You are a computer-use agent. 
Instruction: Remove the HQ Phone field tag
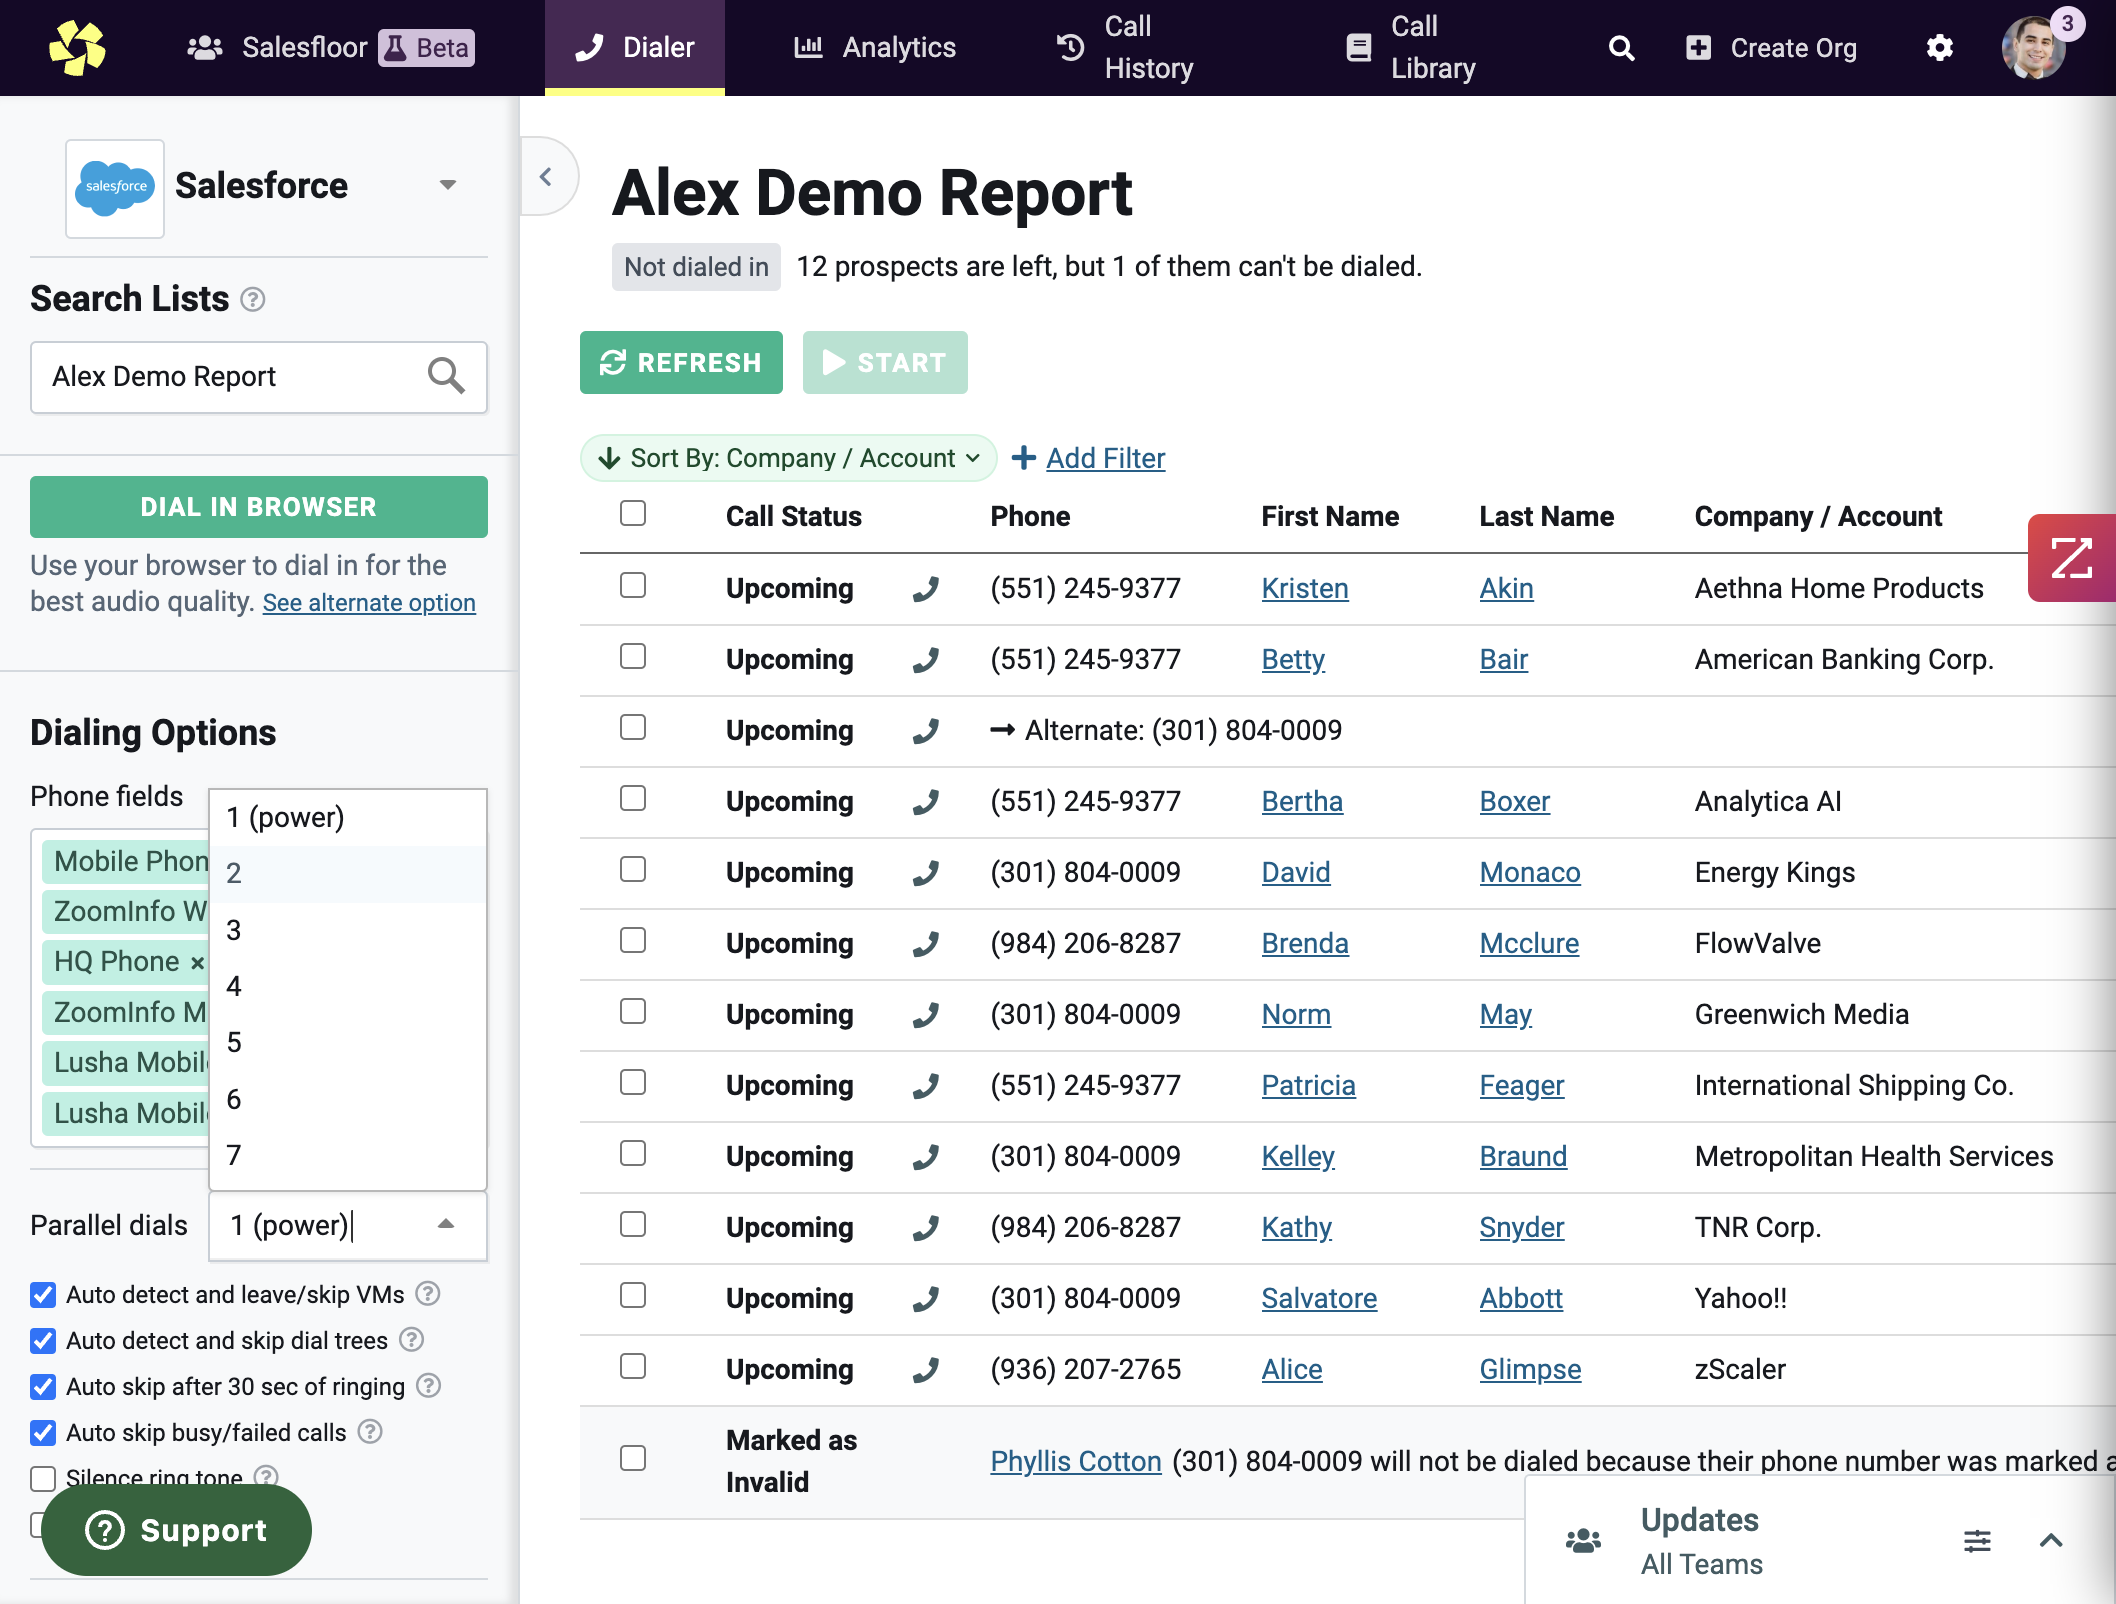click(197, 962)
